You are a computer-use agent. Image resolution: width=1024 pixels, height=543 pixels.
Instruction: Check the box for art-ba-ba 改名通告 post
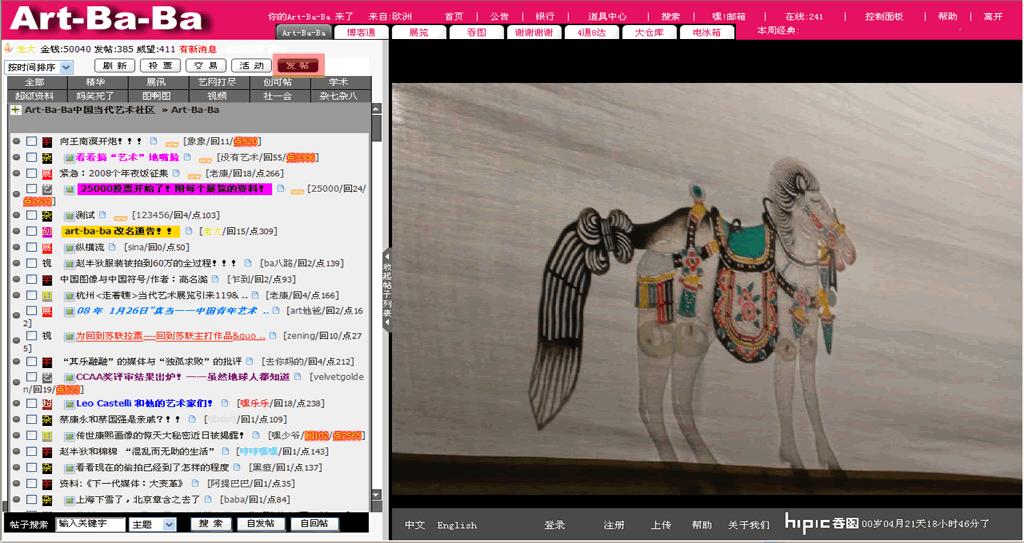point(31,231)
